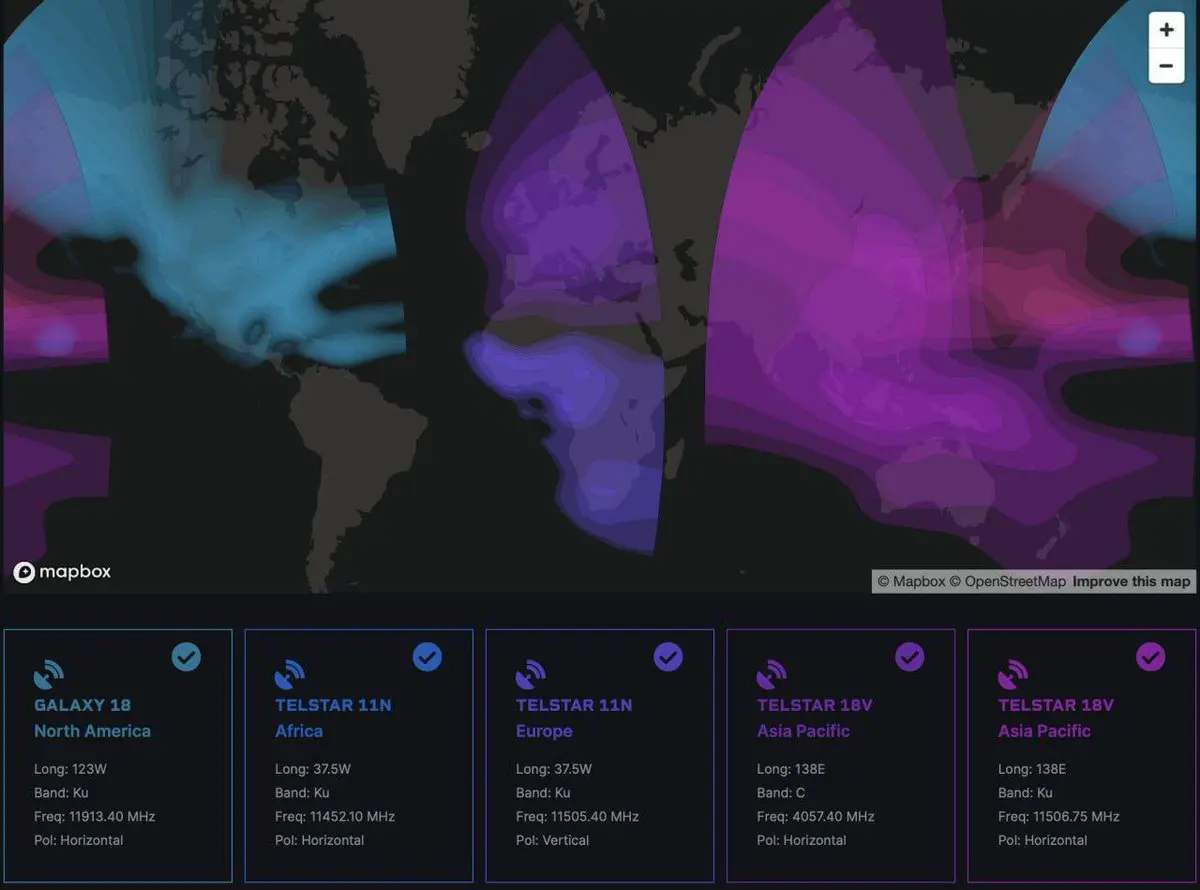Select the TELSTAR 18V title on 11506.75 MHz card

tap(1056, 705)
